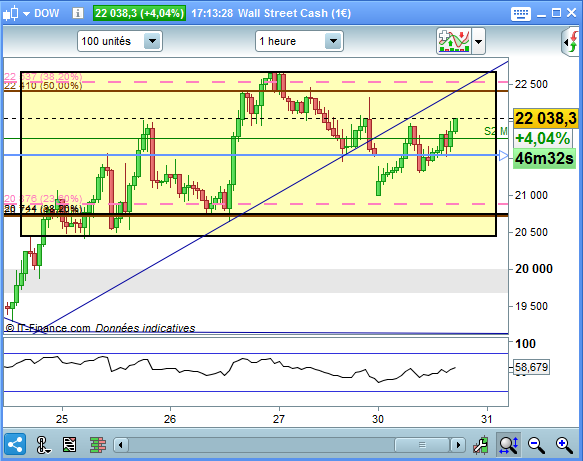
Task: Open the keyboard shortcuts icon in title bar
Action: pyautogui.click(x=521, y=14)
